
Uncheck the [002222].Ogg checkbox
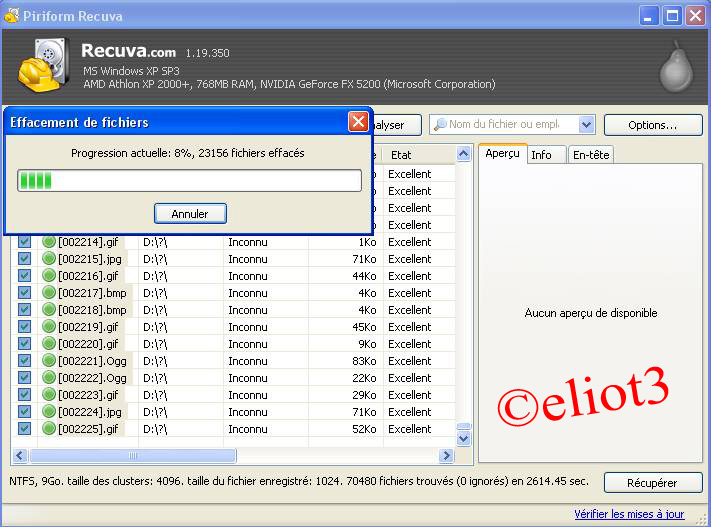[x=24, y=378]
